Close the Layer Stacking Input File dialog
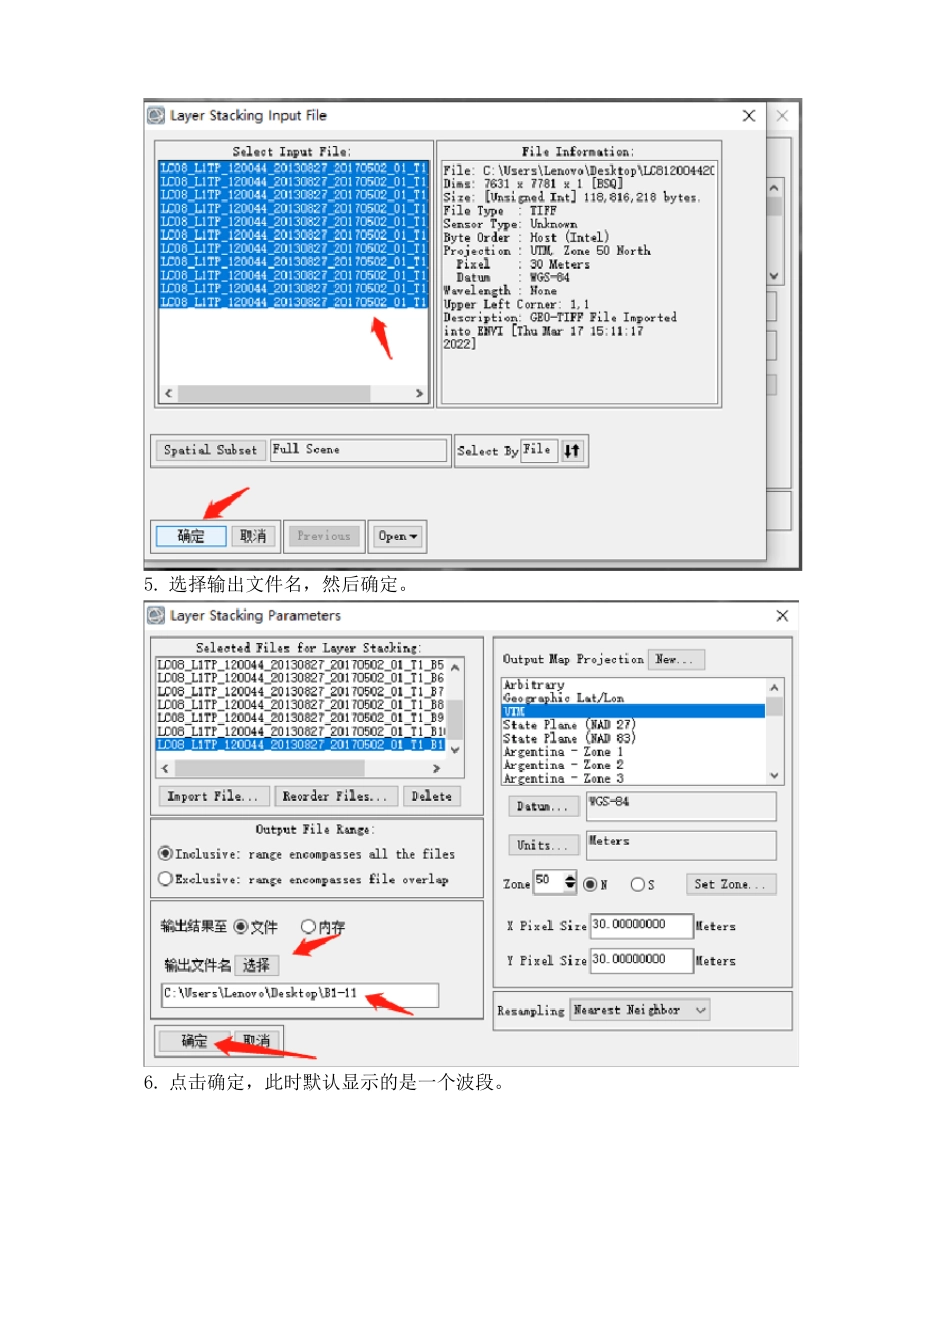This screenshot has height=1344, width=950. (748, 116)
